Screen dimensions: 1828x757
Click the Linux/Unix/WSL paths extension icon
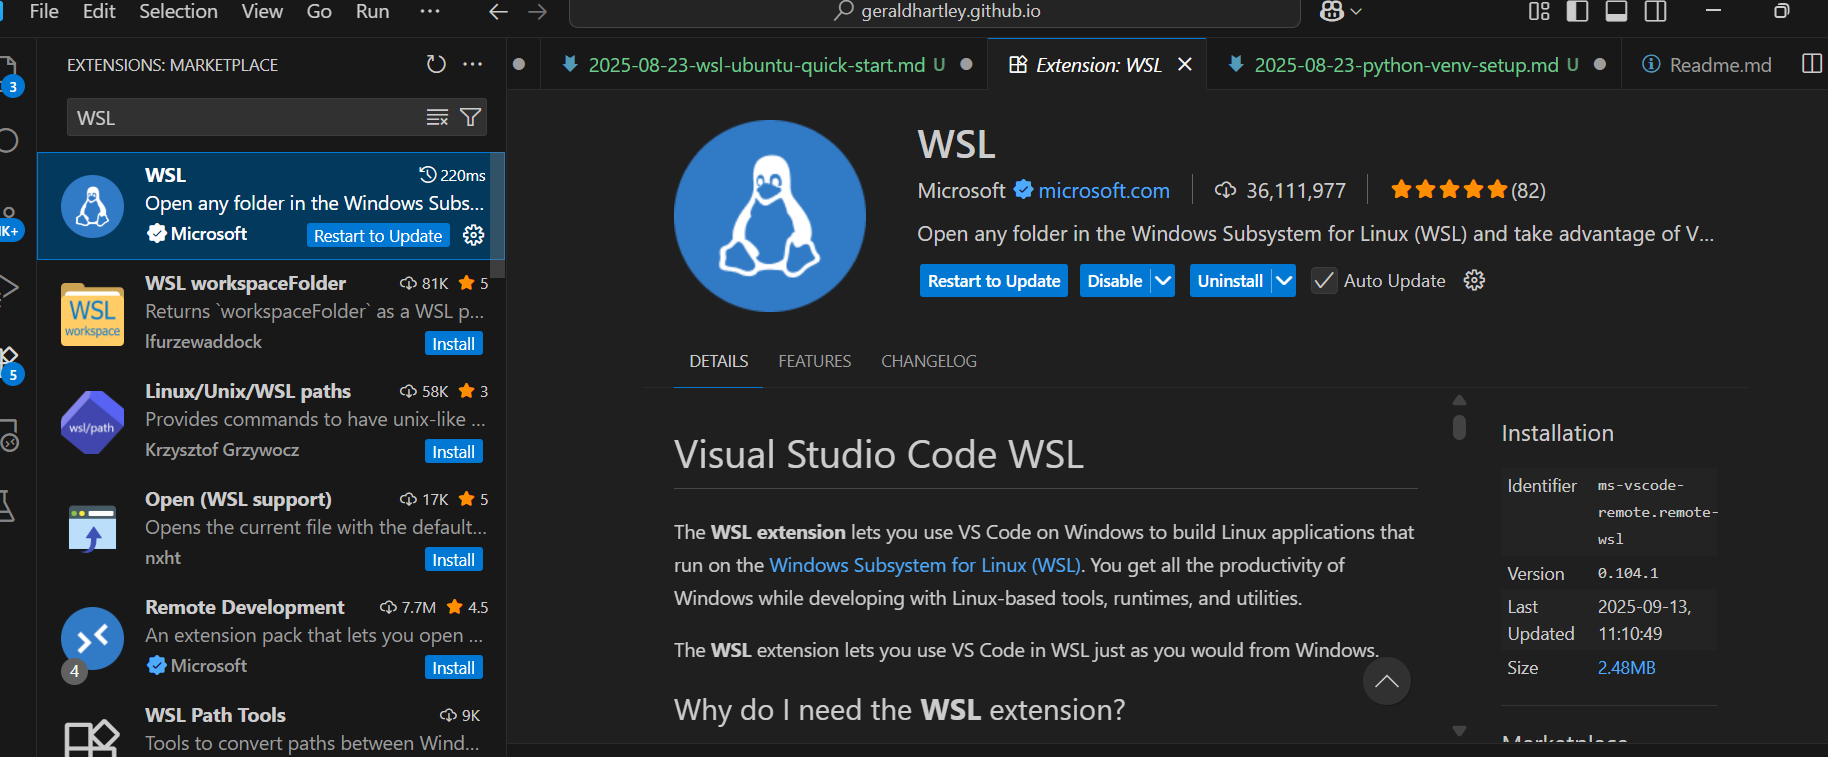pyautogui.click(x=92, y=422)
